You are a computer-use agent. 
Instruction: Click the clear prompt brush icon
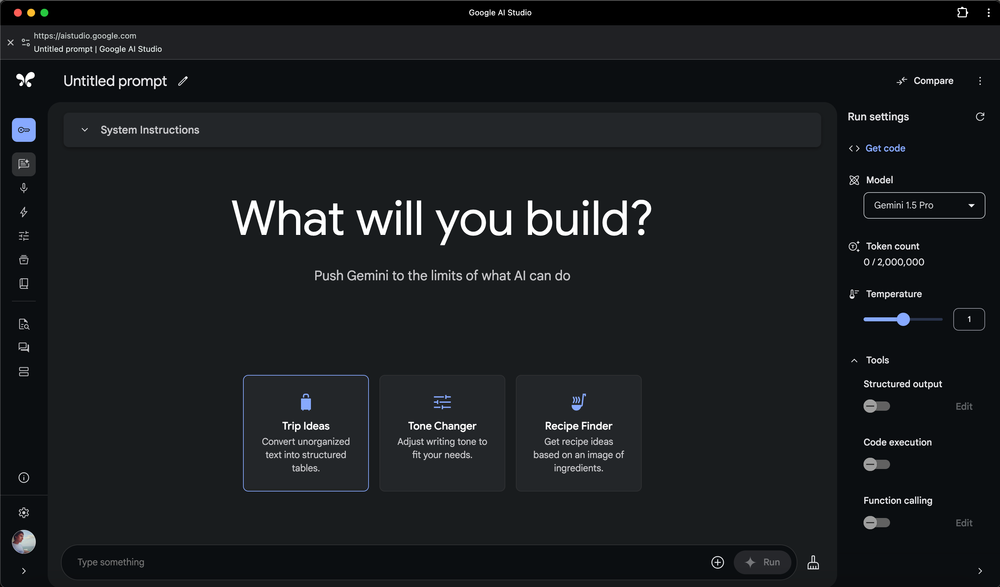pyautogui.click(x=813, y=562)
